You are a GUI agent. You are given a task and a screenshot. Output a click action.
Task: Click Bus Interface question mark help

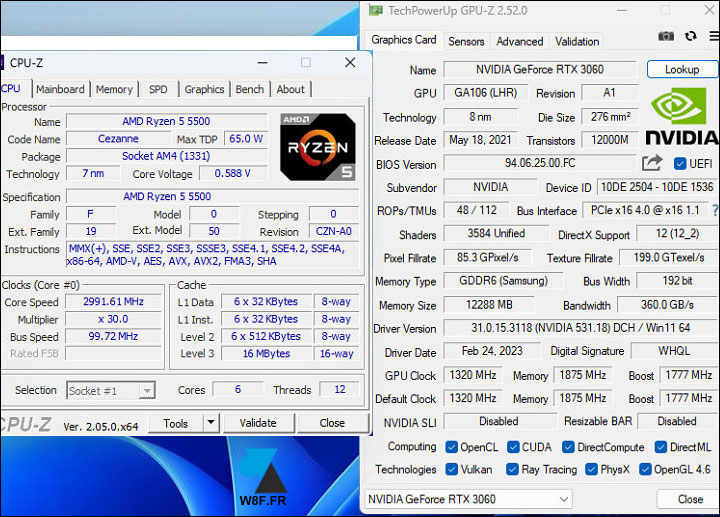(715, 210)
